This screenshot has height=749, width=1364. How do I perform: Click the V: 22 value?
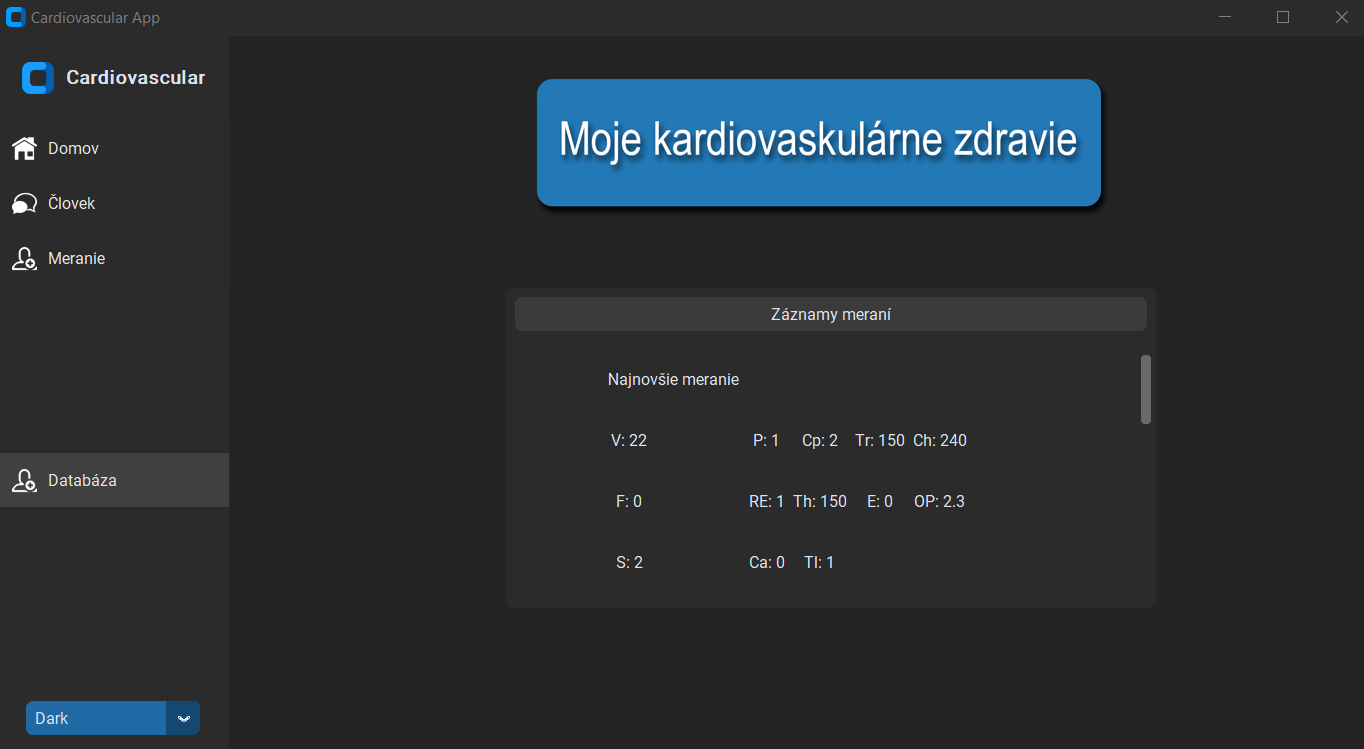[x=629, y=440]
